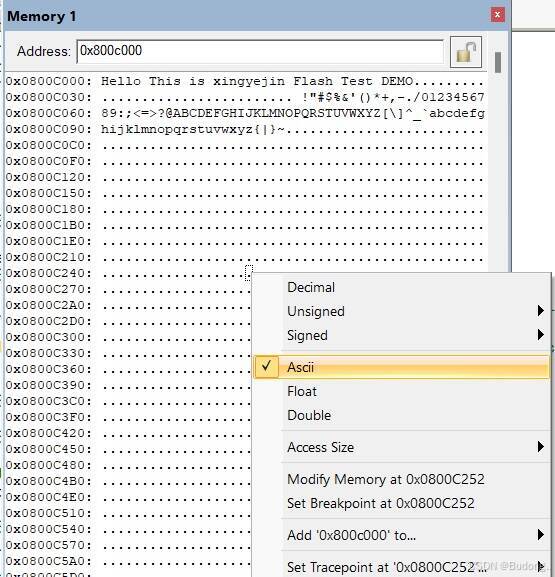555x577 pixels.
Task: Open the Unsigned submenu
Action: [402, 311]
